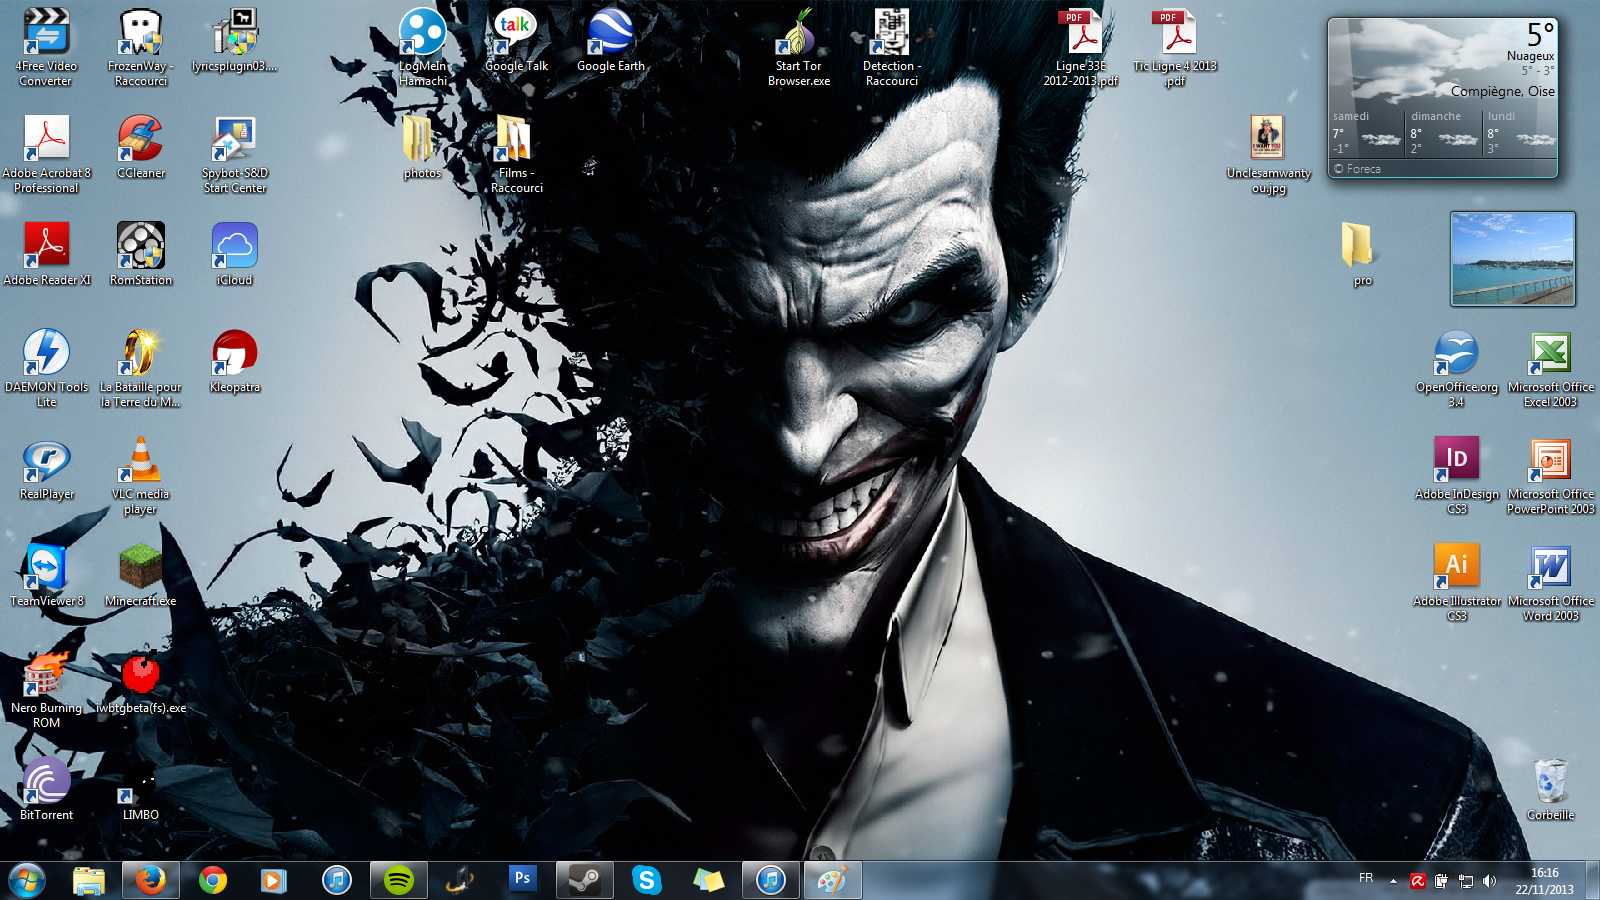Select Unclesamwantyou.jpg image file
The width and height of the screenshot is (1600, 900).
click(x=1269, y=154)
